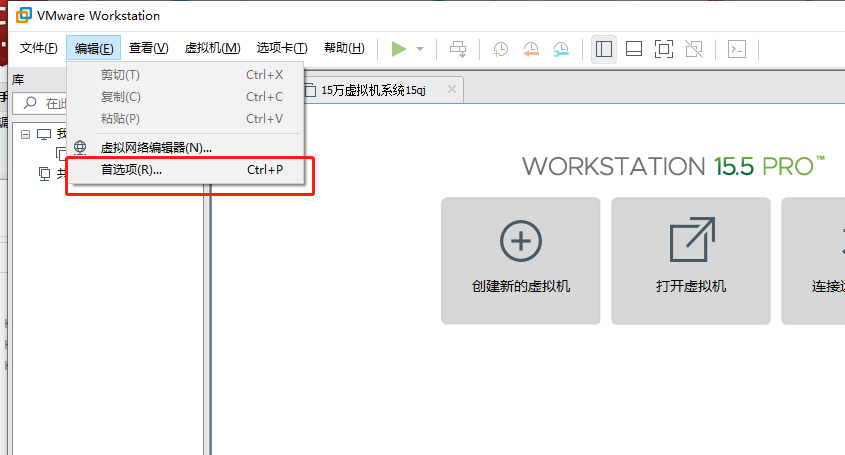Toggle the thumbnail bar view icon
This screenshot has width=845, height=455.
pyautogui.click(x=634, y=49)
